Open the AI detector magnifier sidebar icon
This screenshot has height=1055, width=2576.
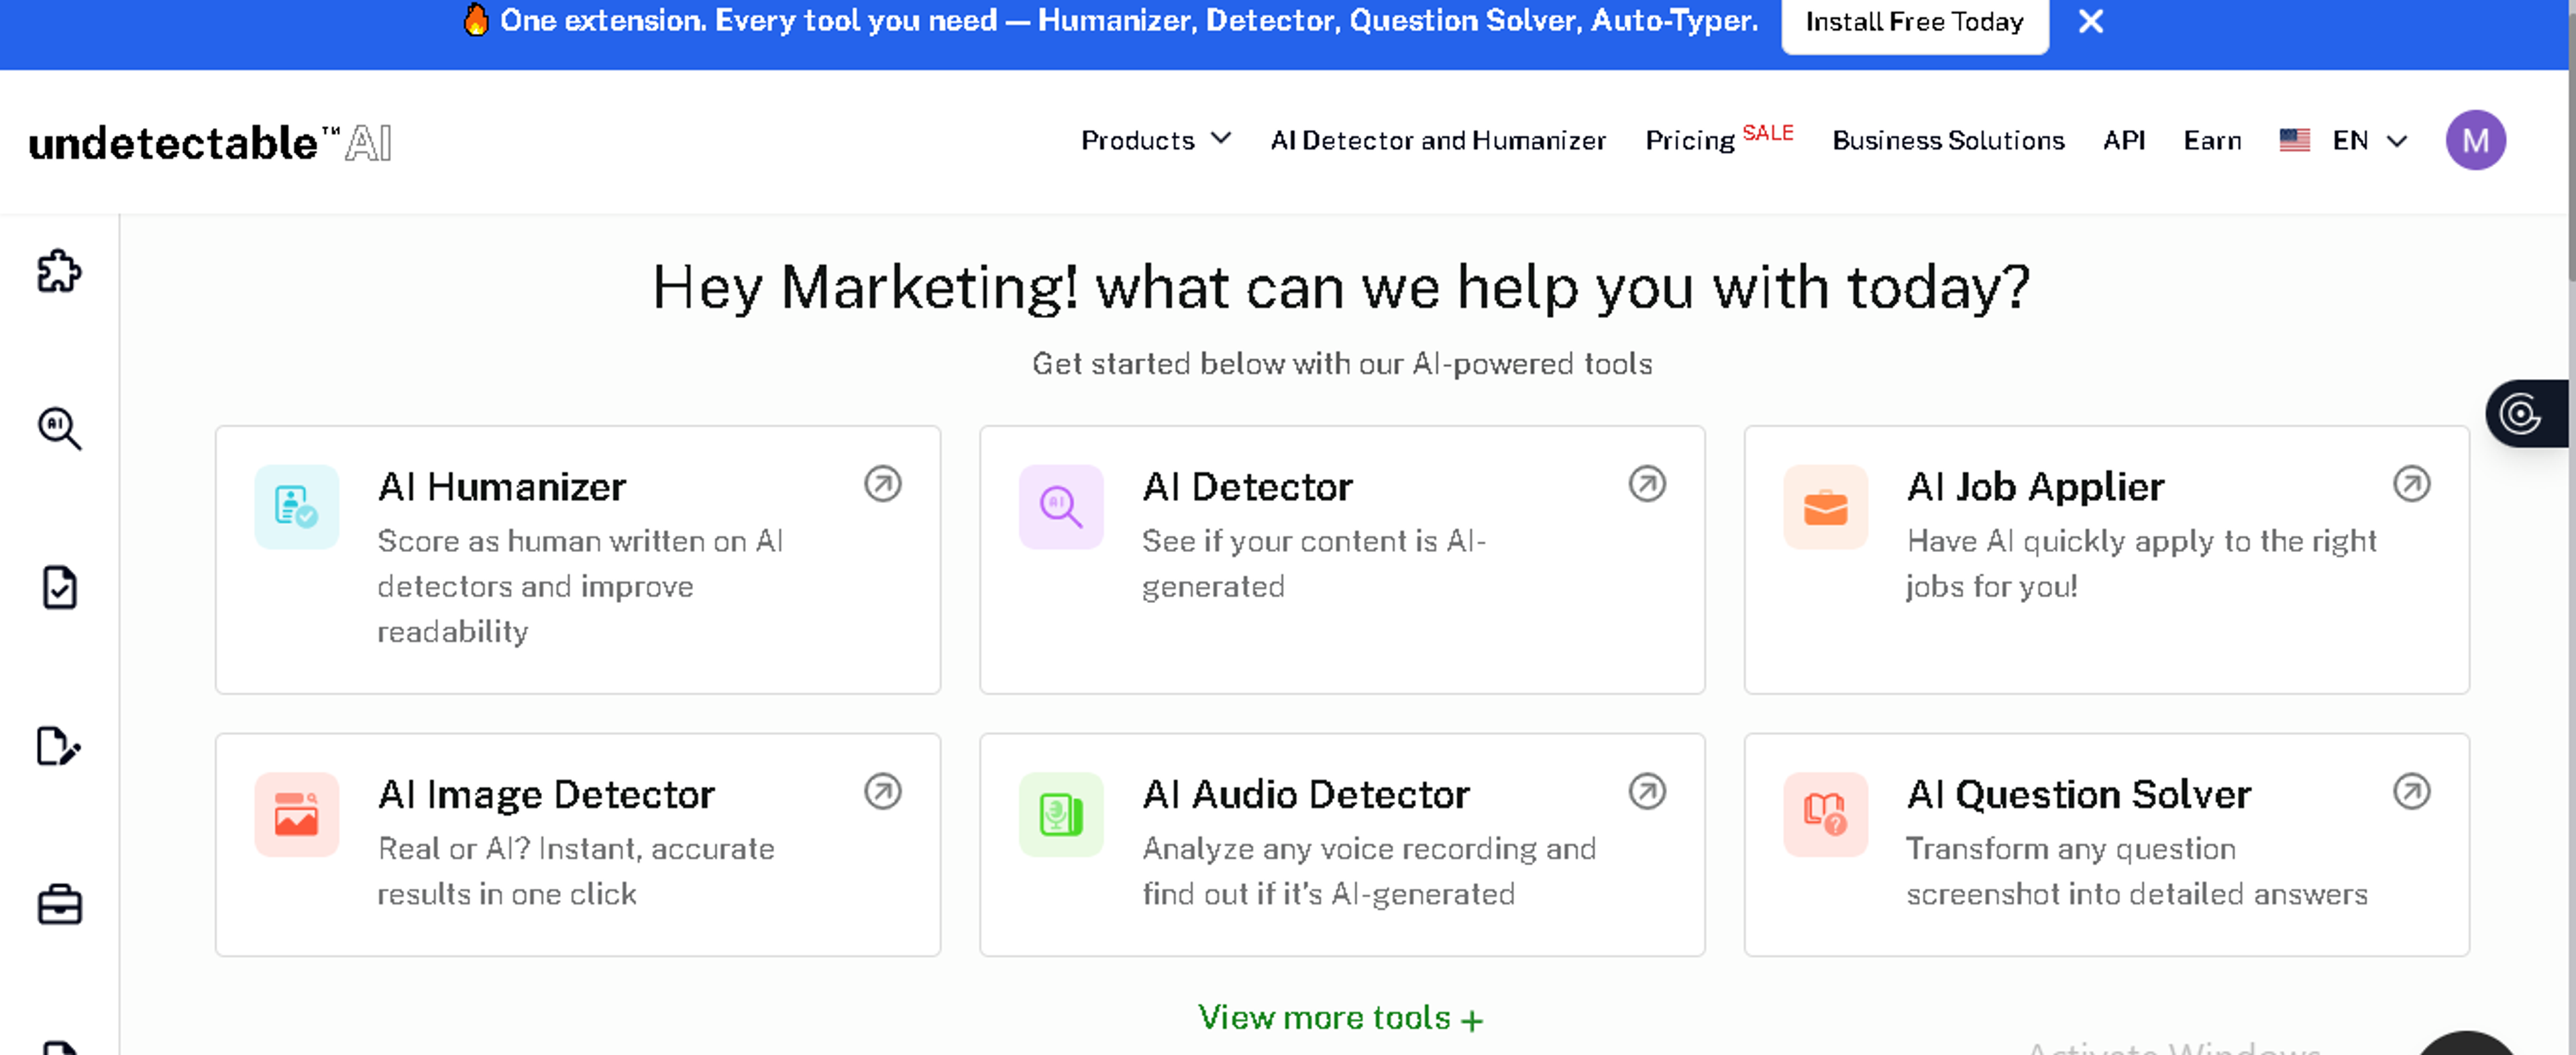tap(59, 428)
